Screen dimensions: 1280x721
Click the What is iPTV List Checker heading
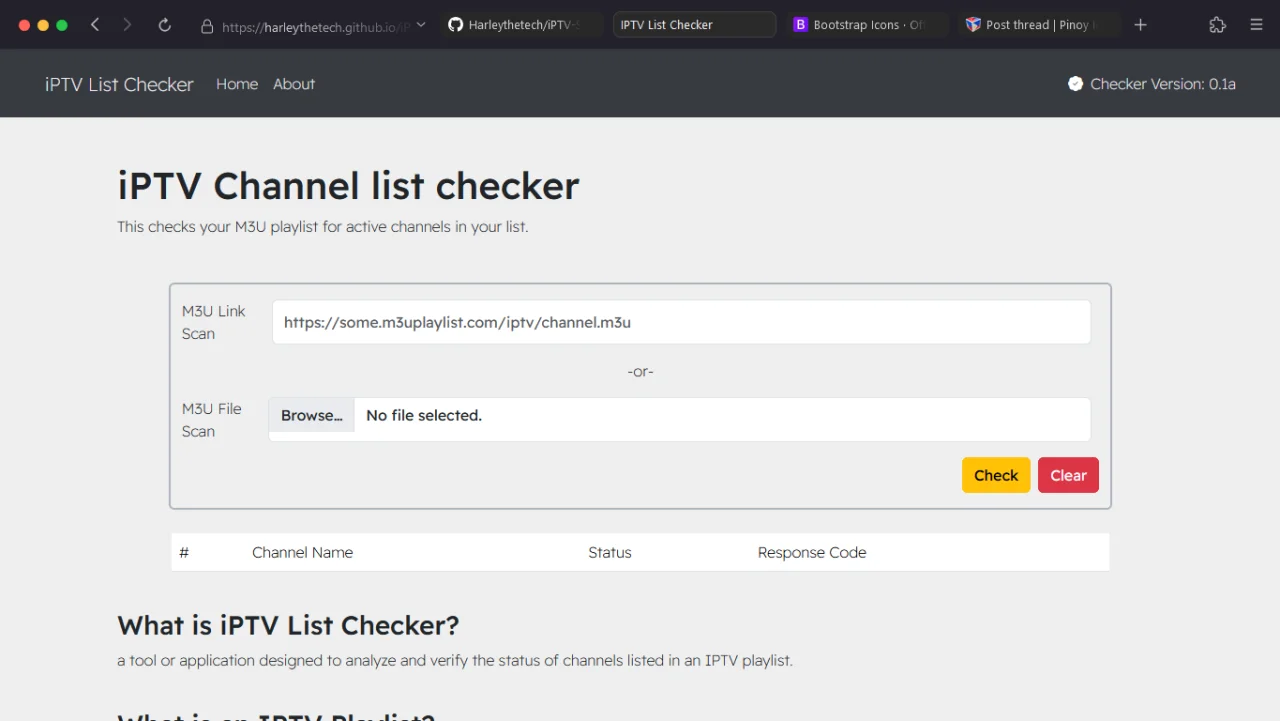(288, 625)
